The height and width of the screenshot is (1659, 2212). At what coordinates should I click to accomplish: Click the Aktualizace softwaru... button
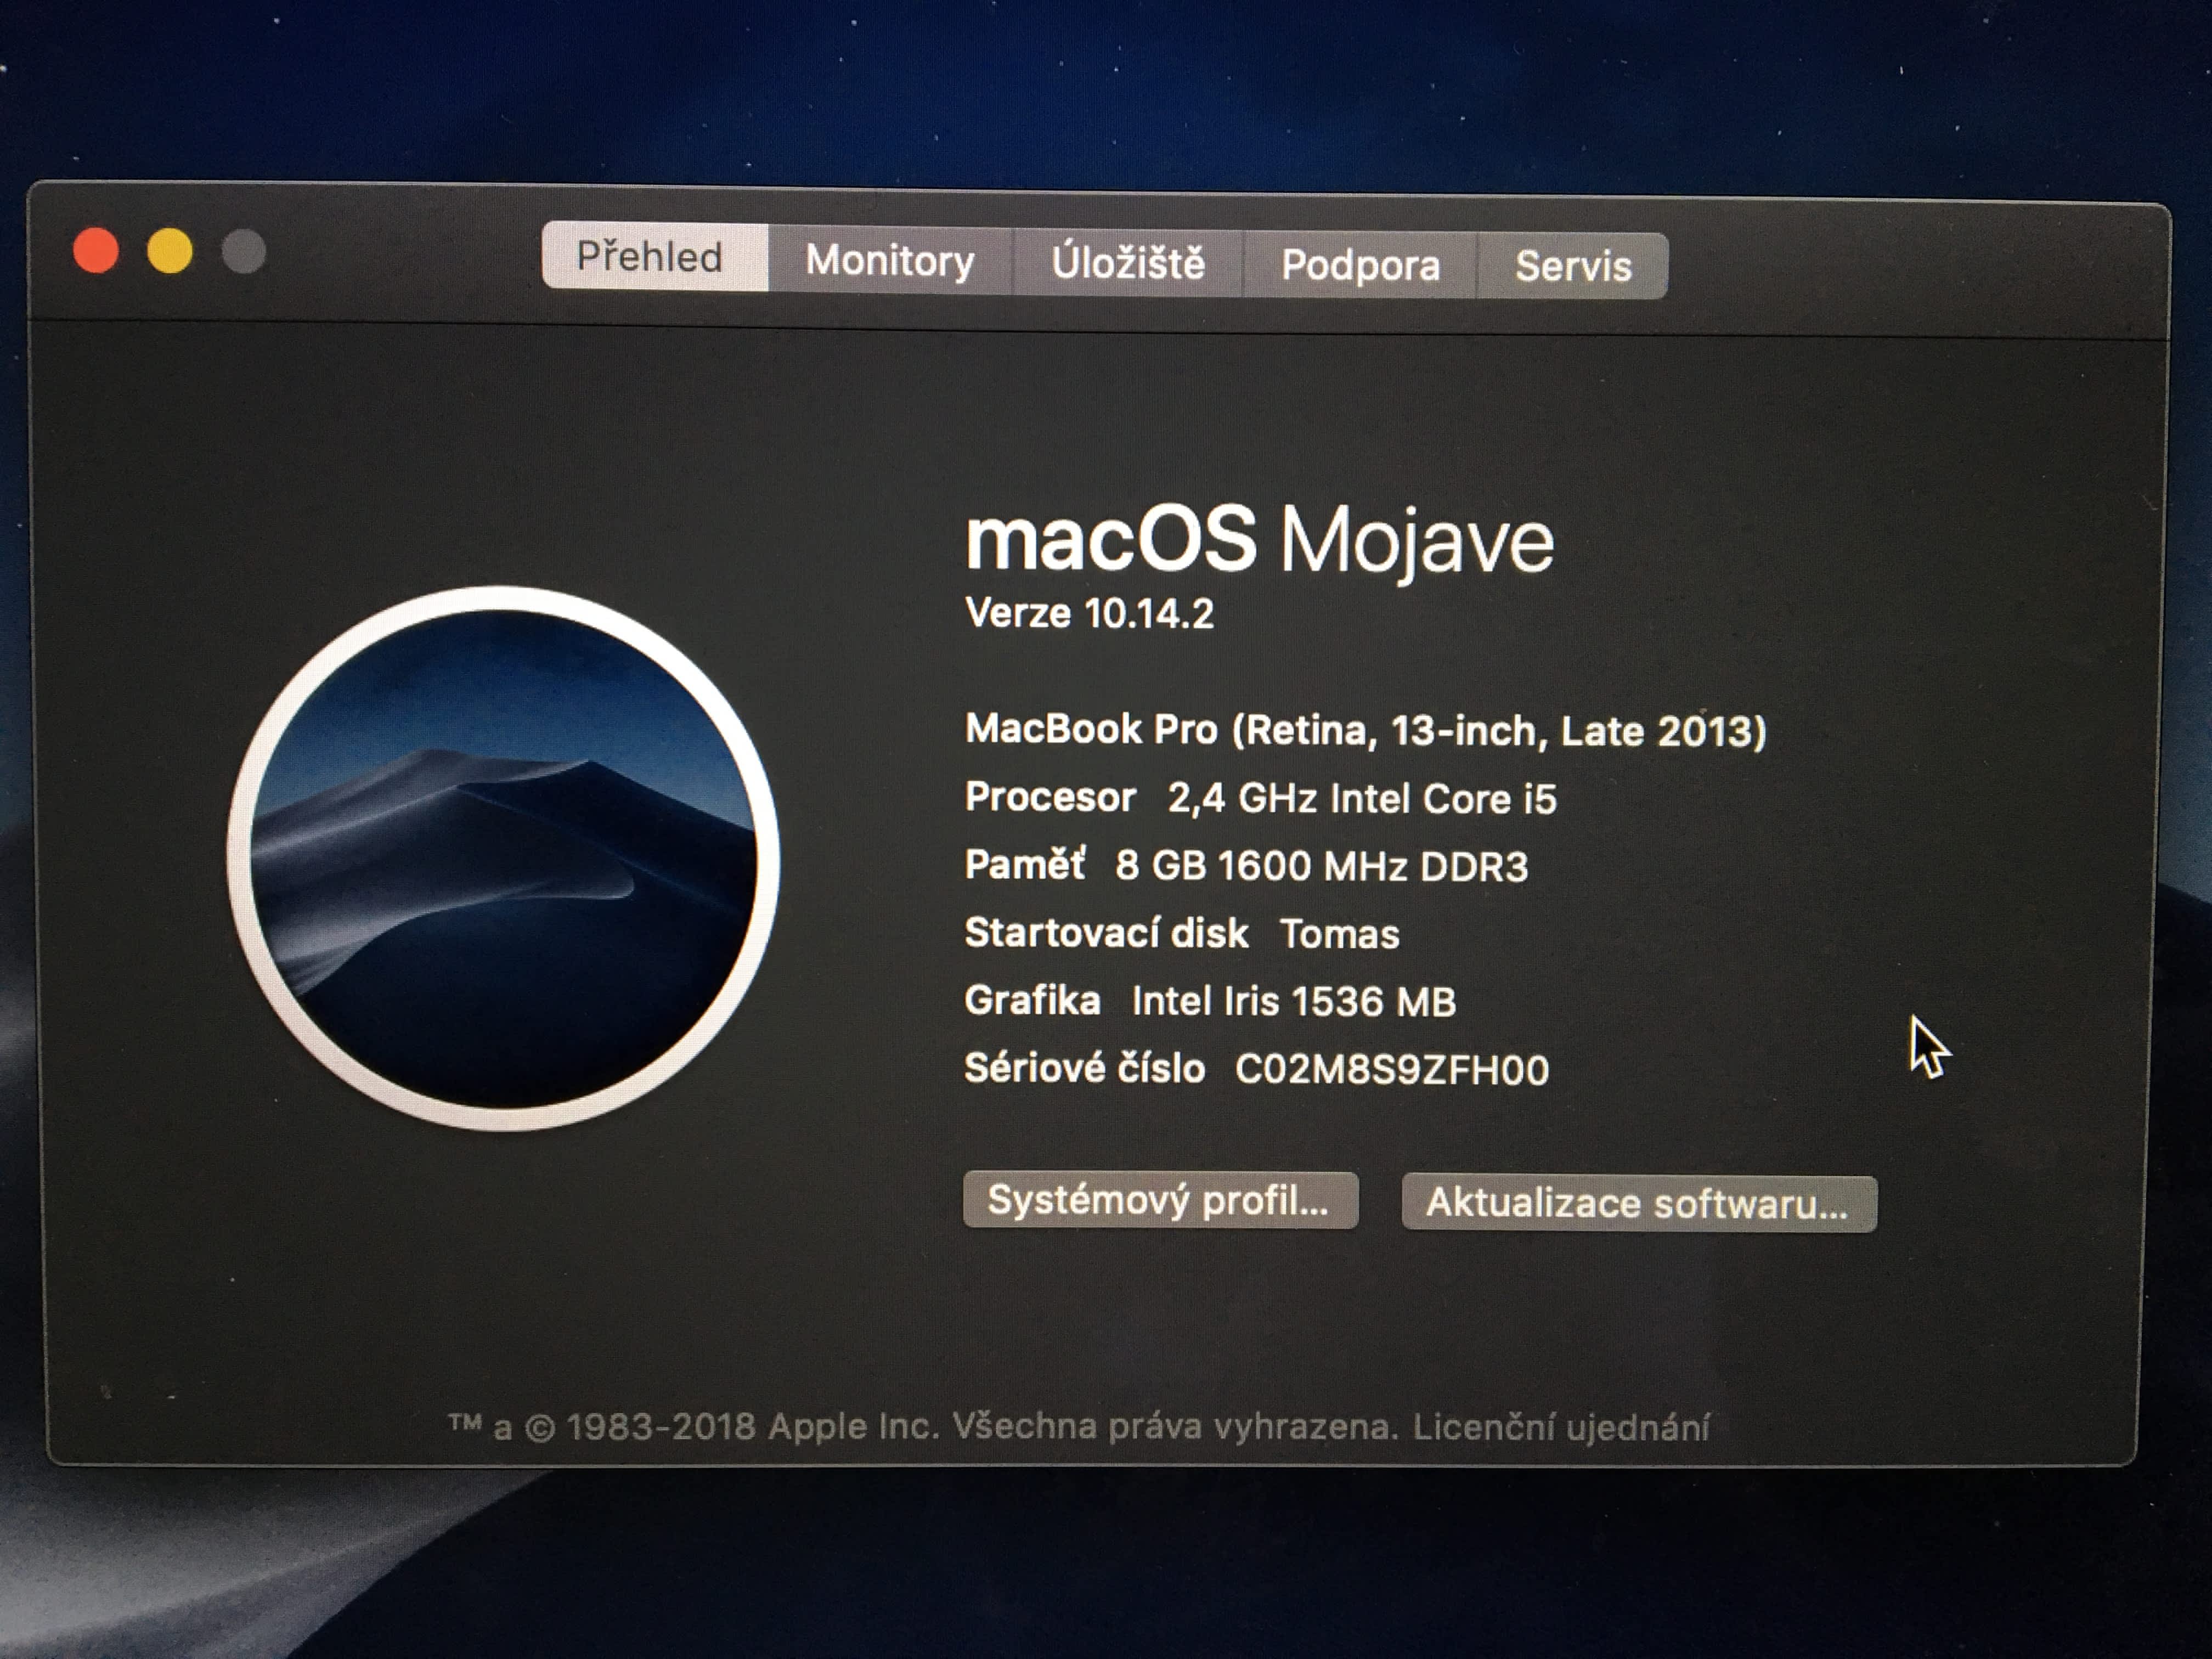[1638, 1203]
